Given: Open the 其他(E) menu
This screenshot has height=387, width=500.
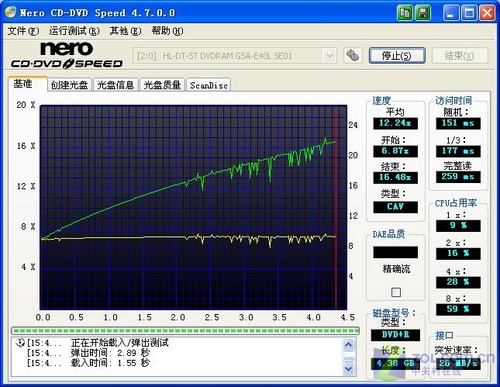Looking at the screenshot, I should 125,31.
